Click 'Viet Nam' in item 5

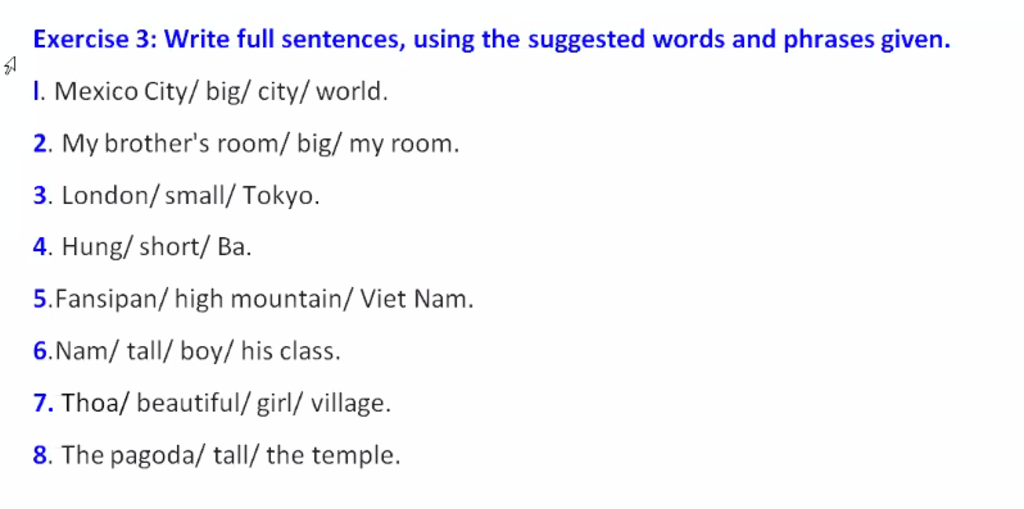(x=413, y=299)
